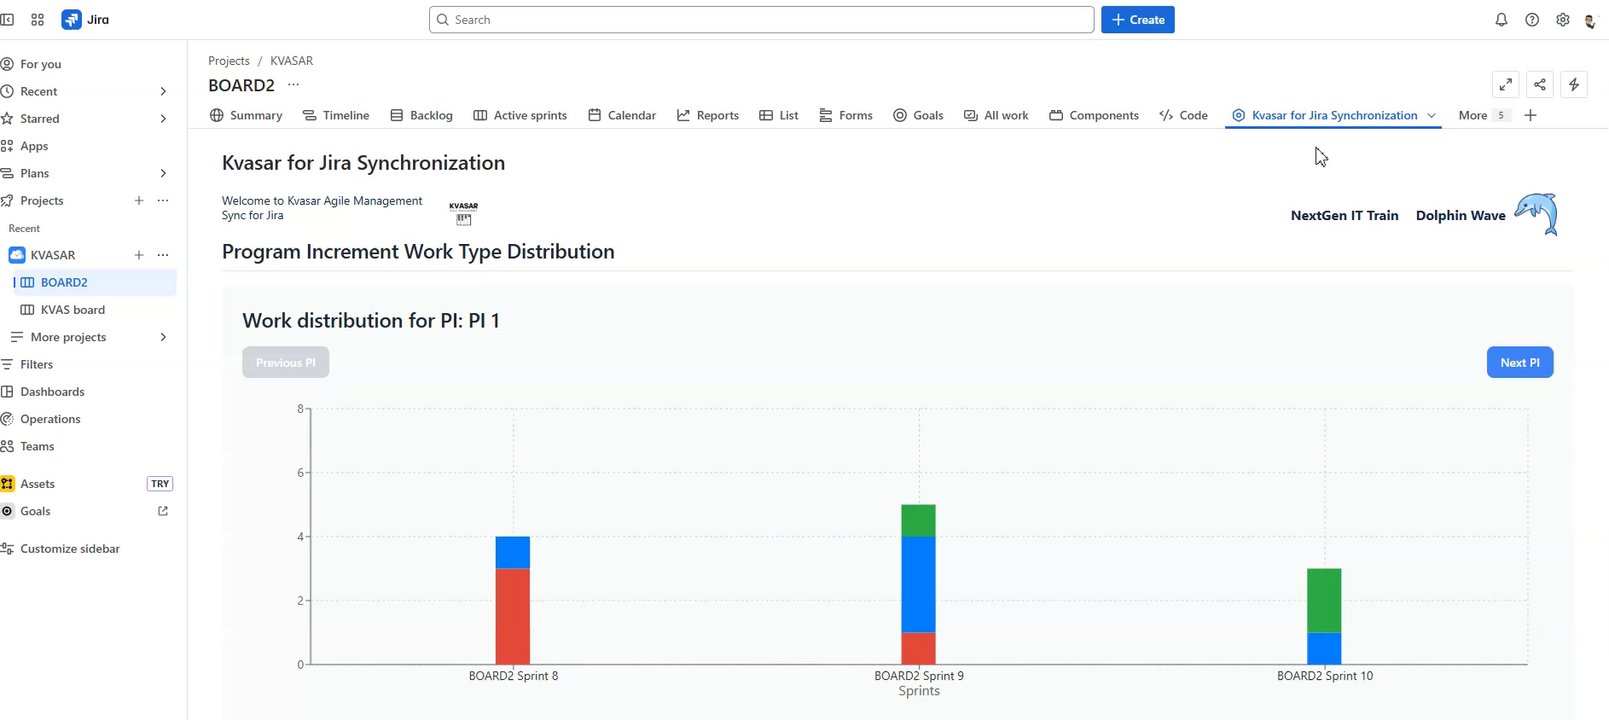Open the notifications bell
The width and height of the screenshot is (1609, 720).
(x=1501, y=20)
